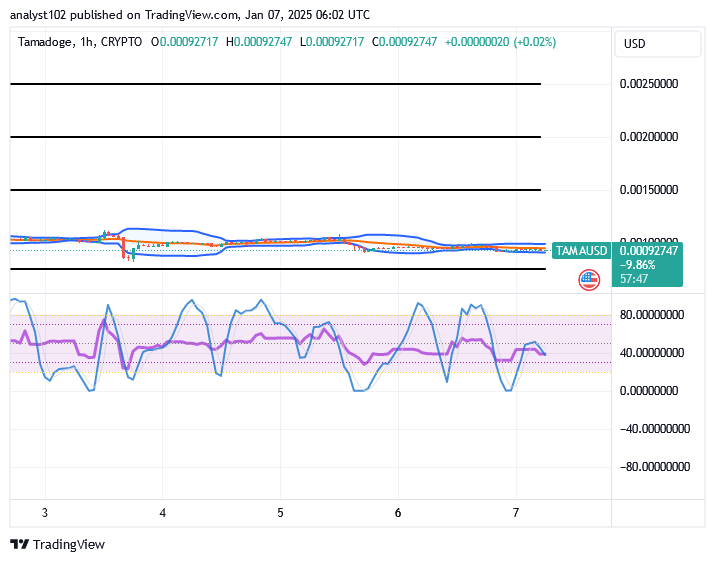Click the analyst102 published on TradingView.com header
The width and height of the screenshot is (715, 562).
(190, 15)
